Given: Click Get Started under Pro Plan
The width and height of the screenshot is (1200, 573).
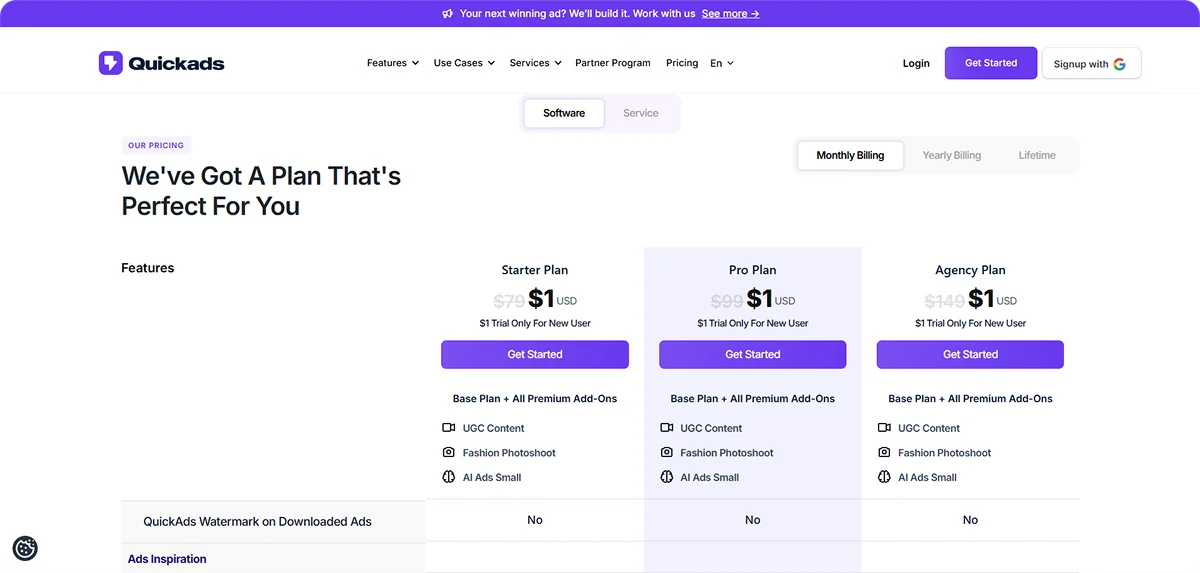Looking at the screenshot, I should coord(753,354).
